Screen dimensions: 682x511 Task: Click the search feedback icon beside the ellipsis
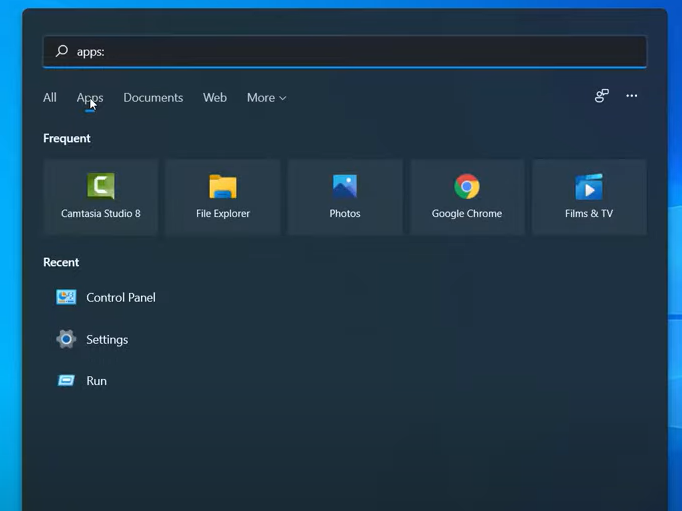pos(601,96)
